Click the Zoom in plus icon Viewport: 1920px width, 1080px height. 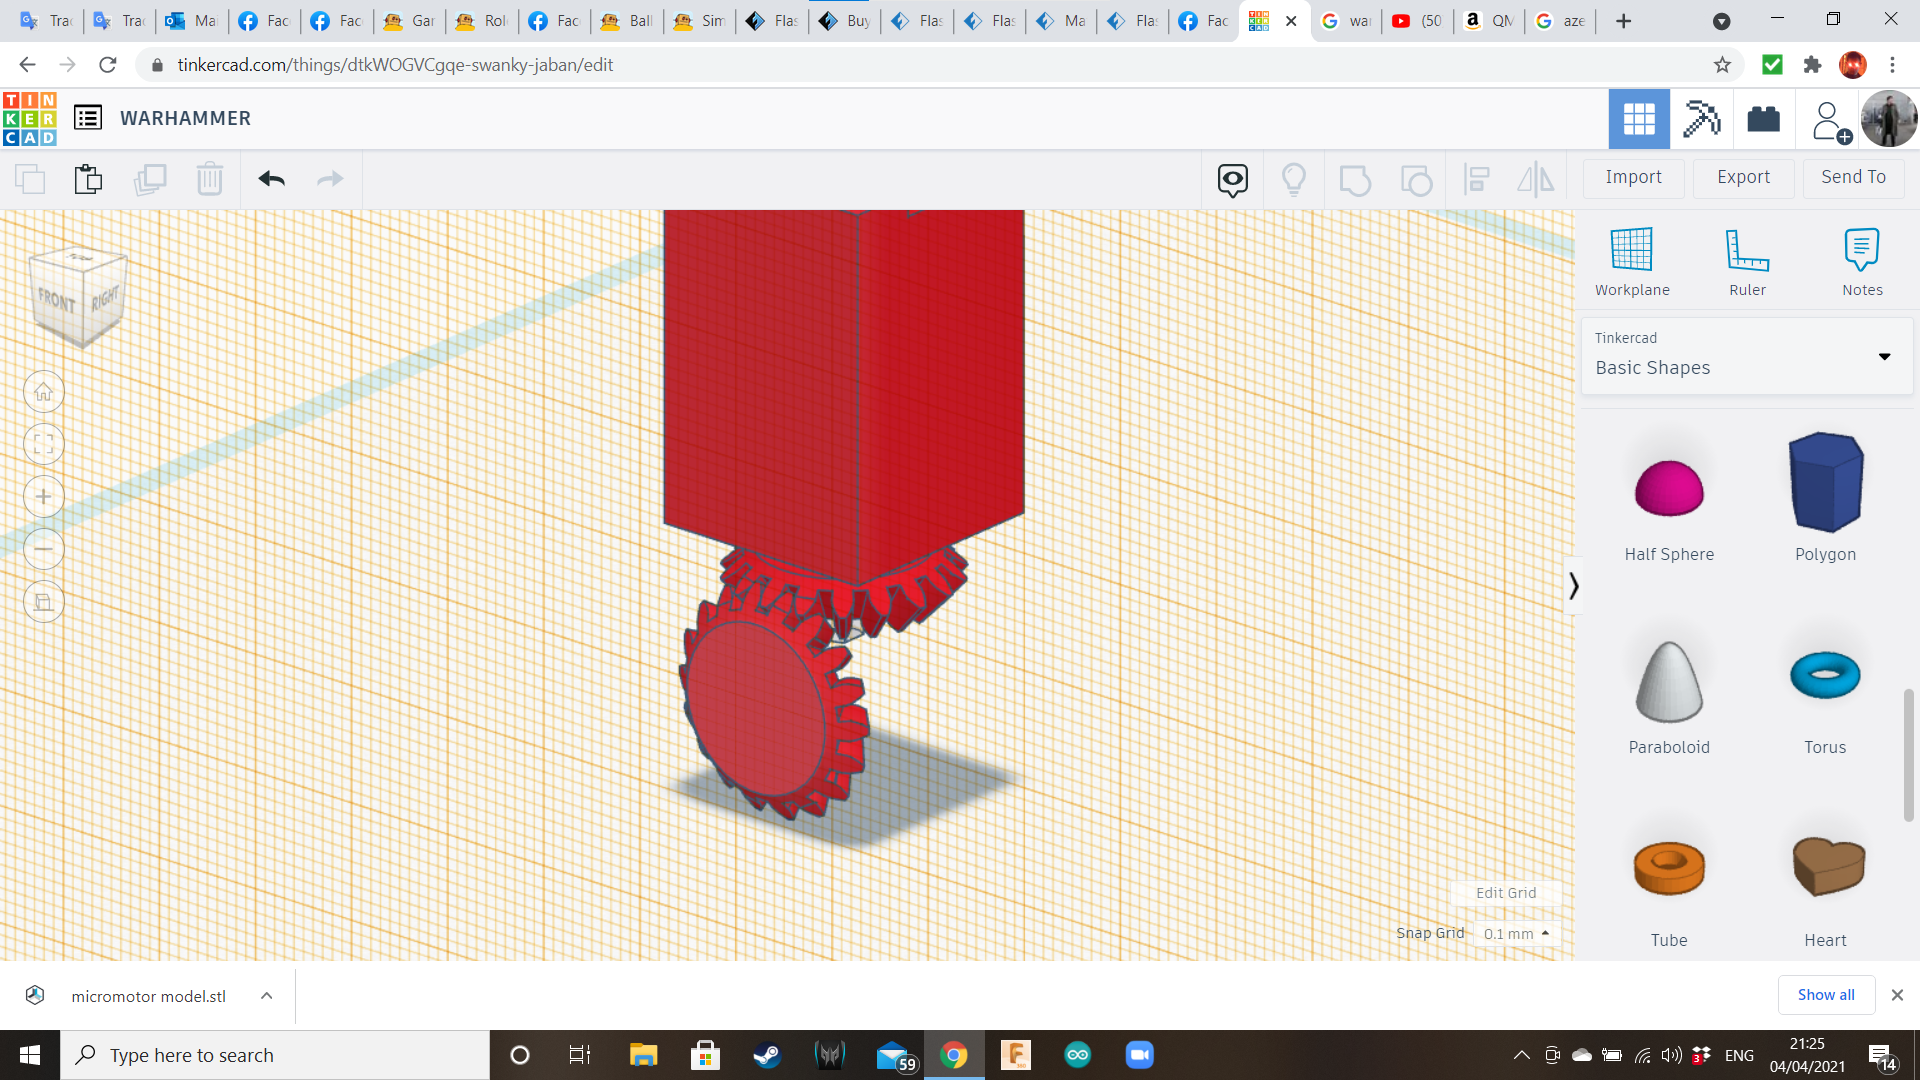tap(44, 497)
